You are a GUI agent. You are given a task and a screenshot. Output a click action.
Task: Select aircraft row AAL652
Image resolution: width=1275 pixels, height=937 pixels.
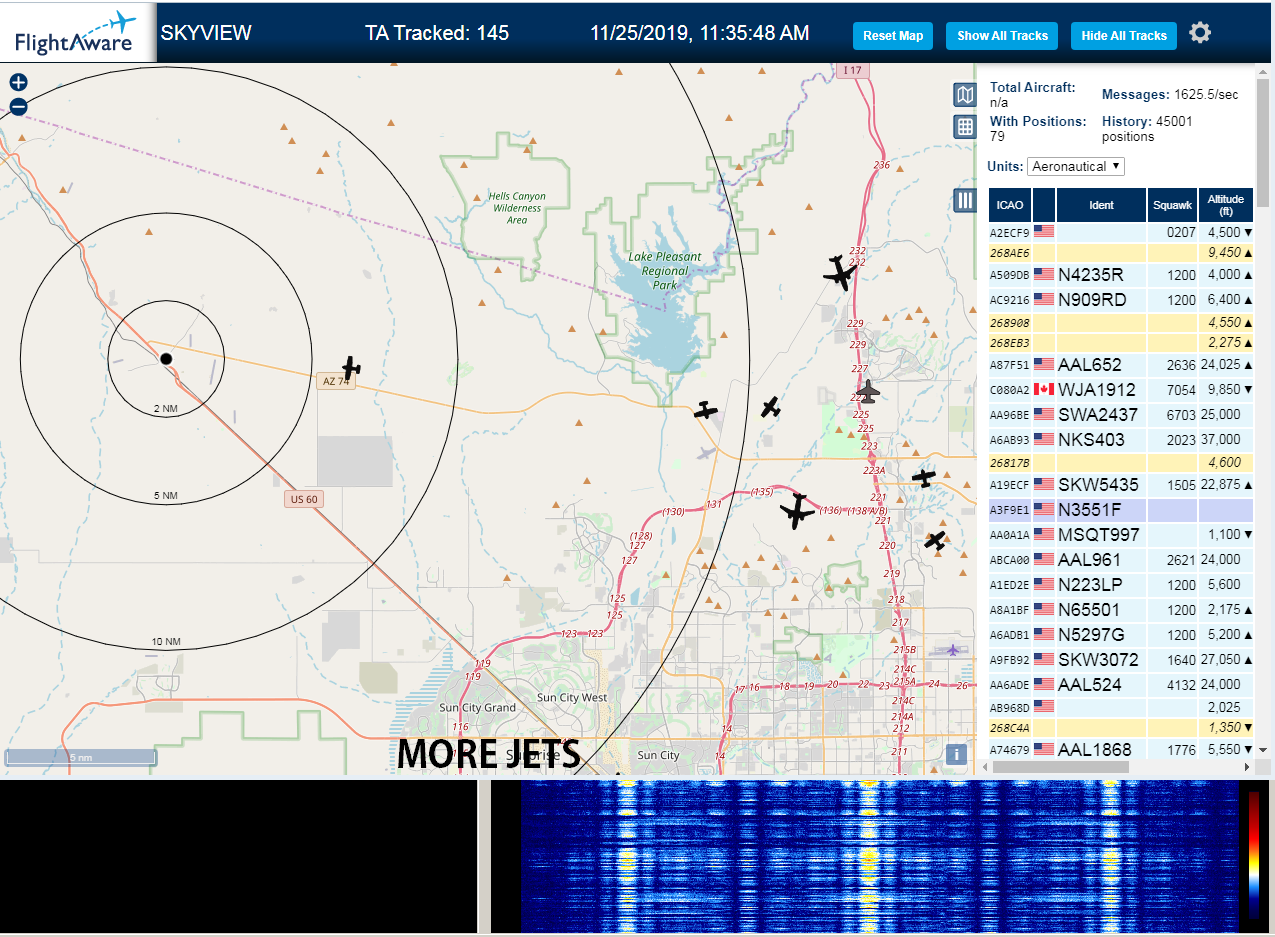click(x=1121, y=365)
